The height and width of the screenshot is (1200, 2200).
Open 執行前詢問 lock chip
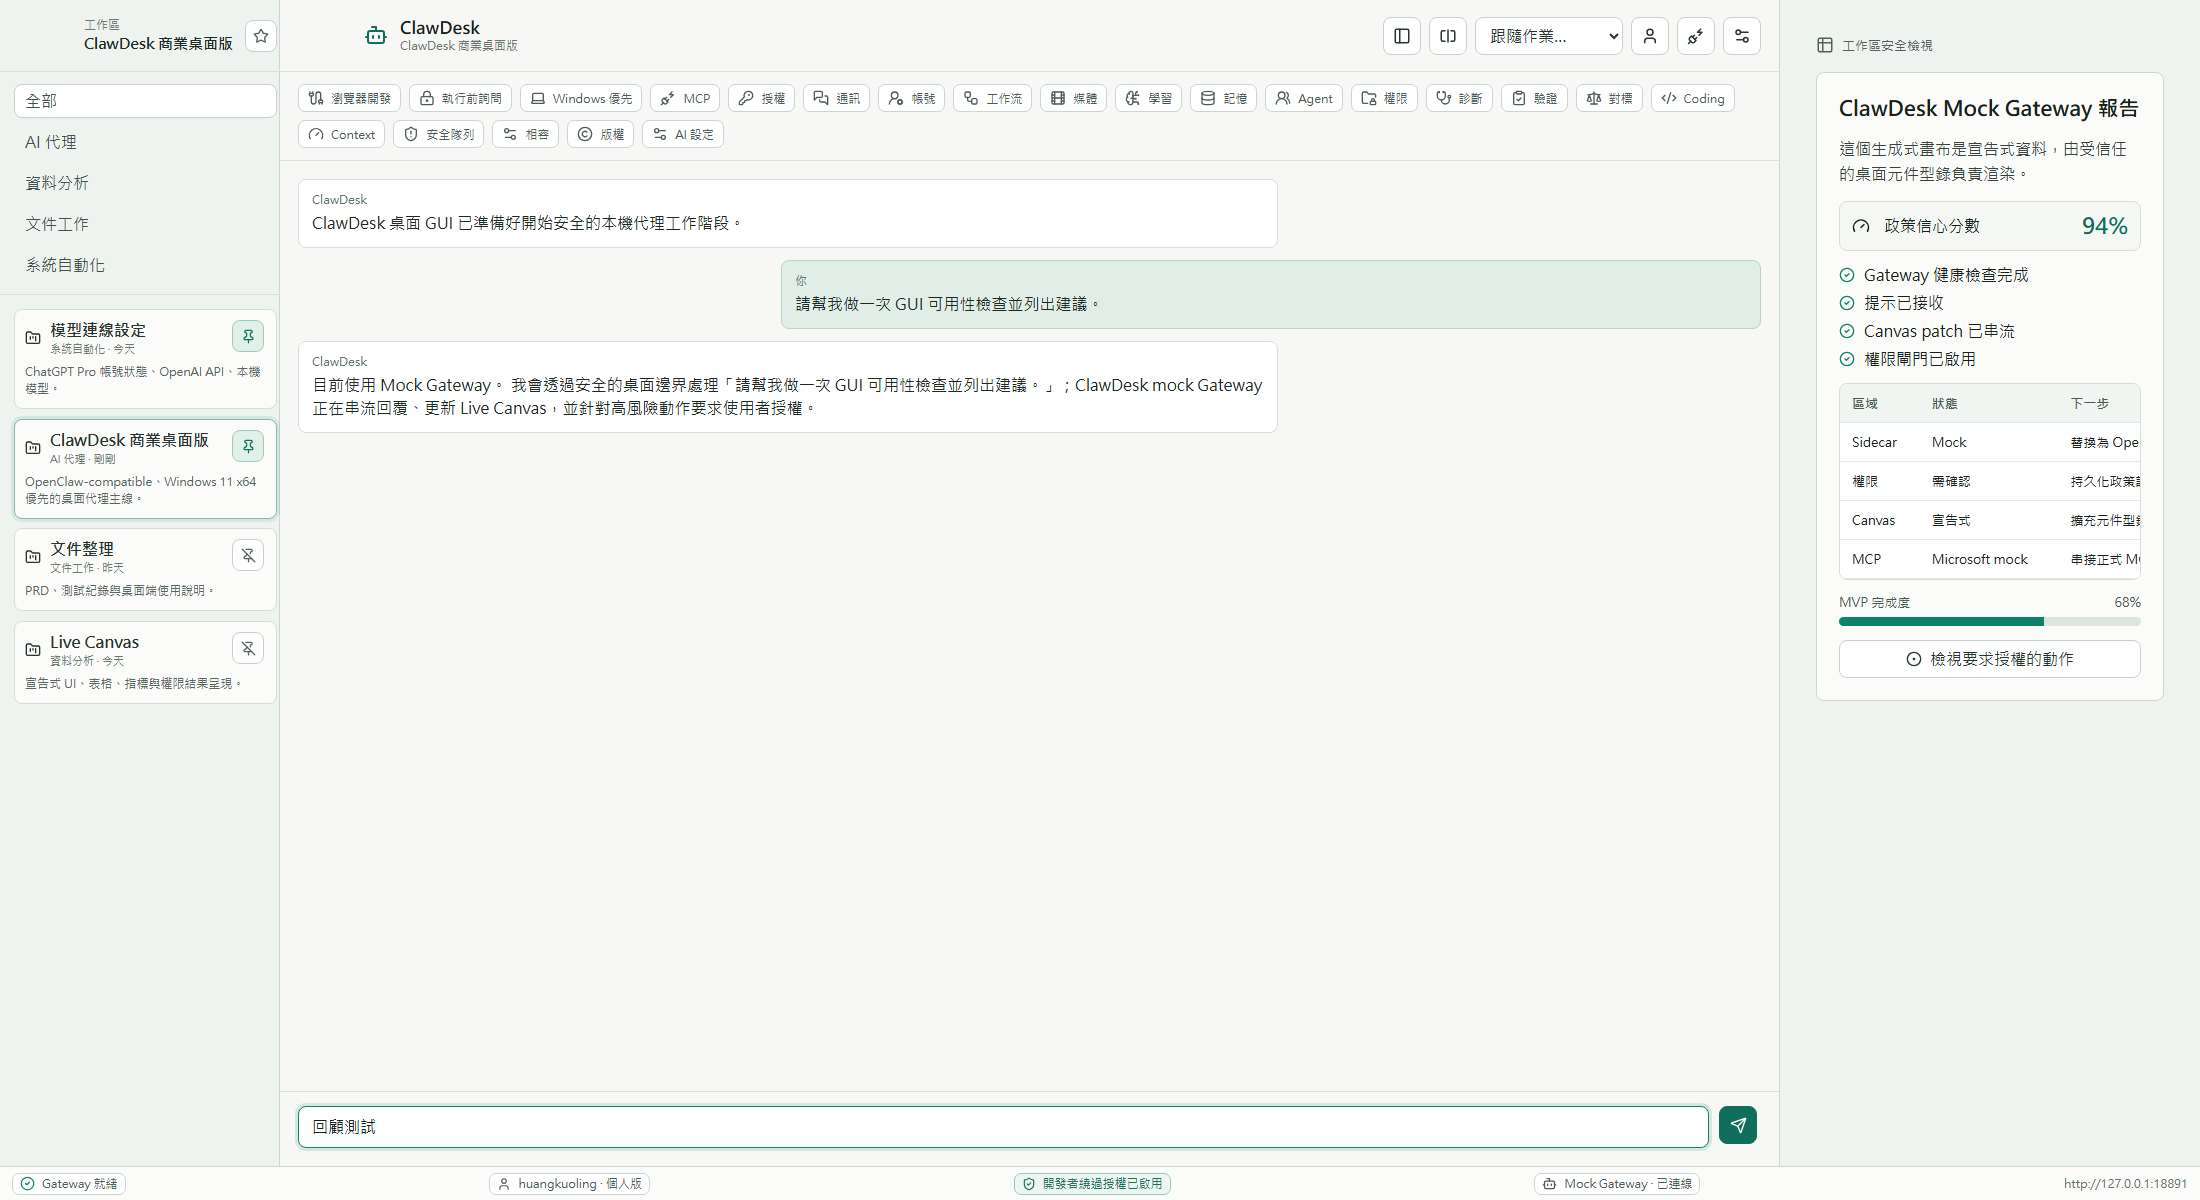coord(460,98)
